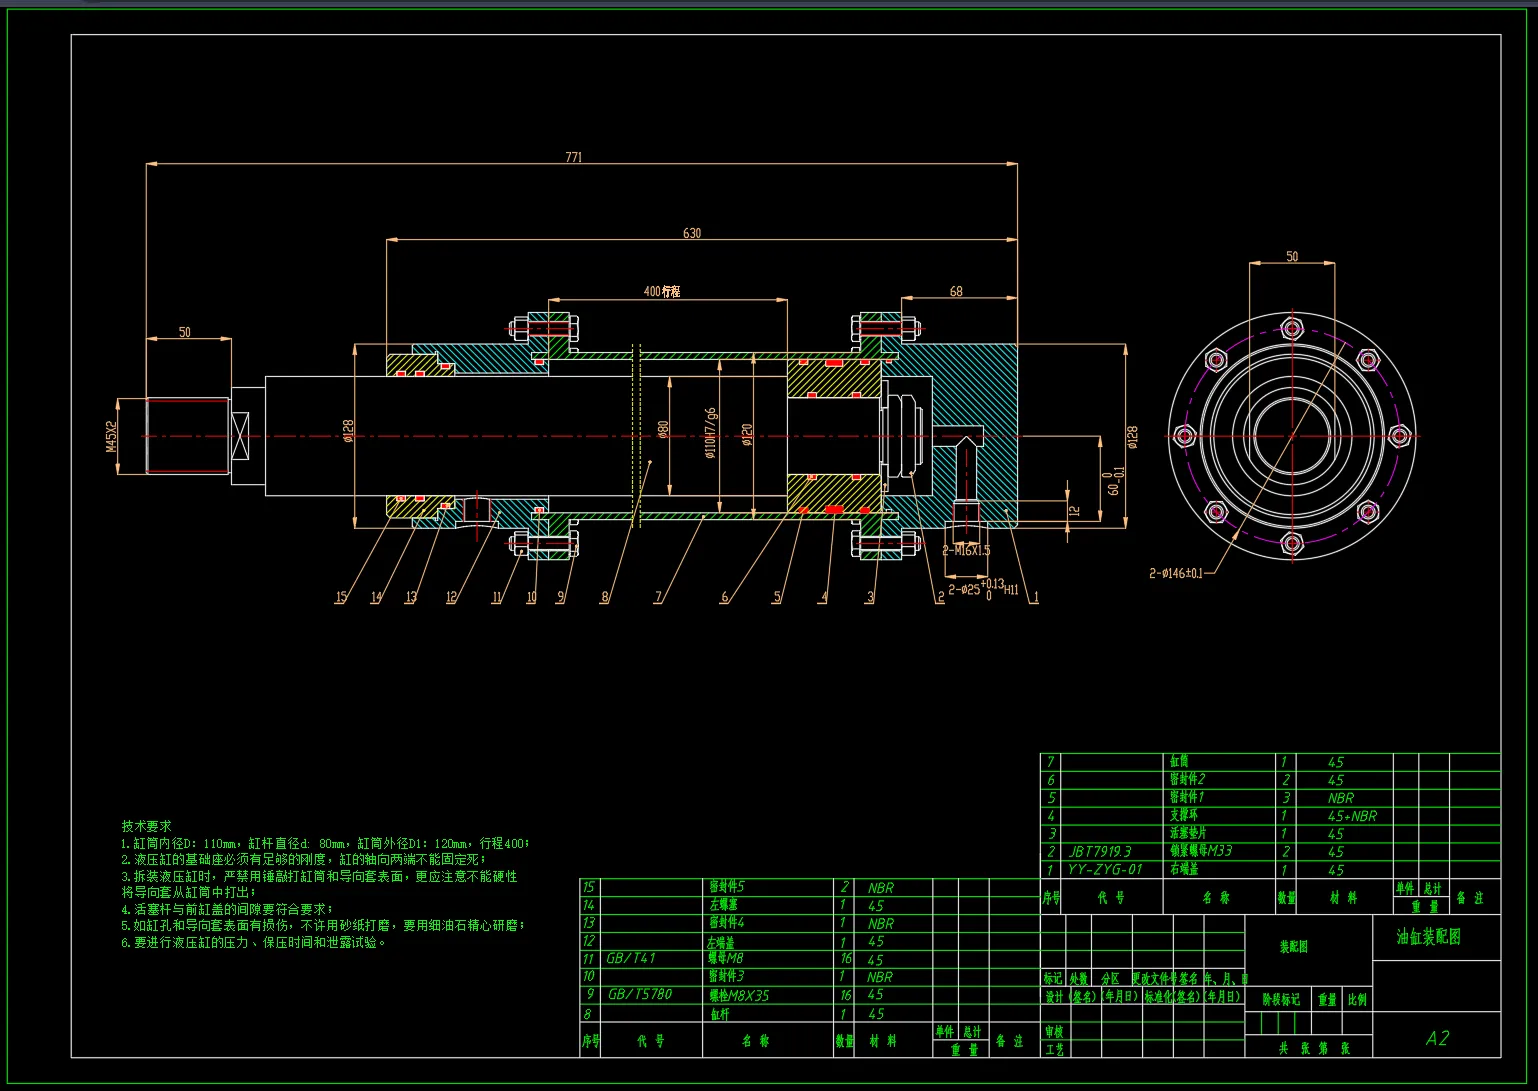Click the '2-ø146±0.1' bolt circle label
The width and height of the screenshot is (1538, 1091).
tap(1176, 573)
